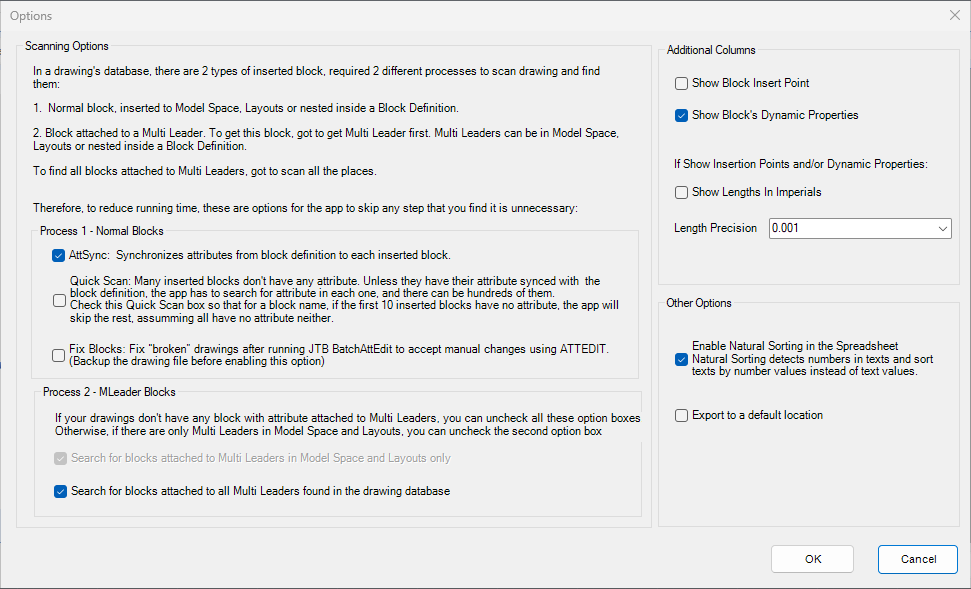Uncheck search in all Multi Leaders in database
Image resolution: width=971 pixels, height=589 pixels.
click(x=60, y=492)
